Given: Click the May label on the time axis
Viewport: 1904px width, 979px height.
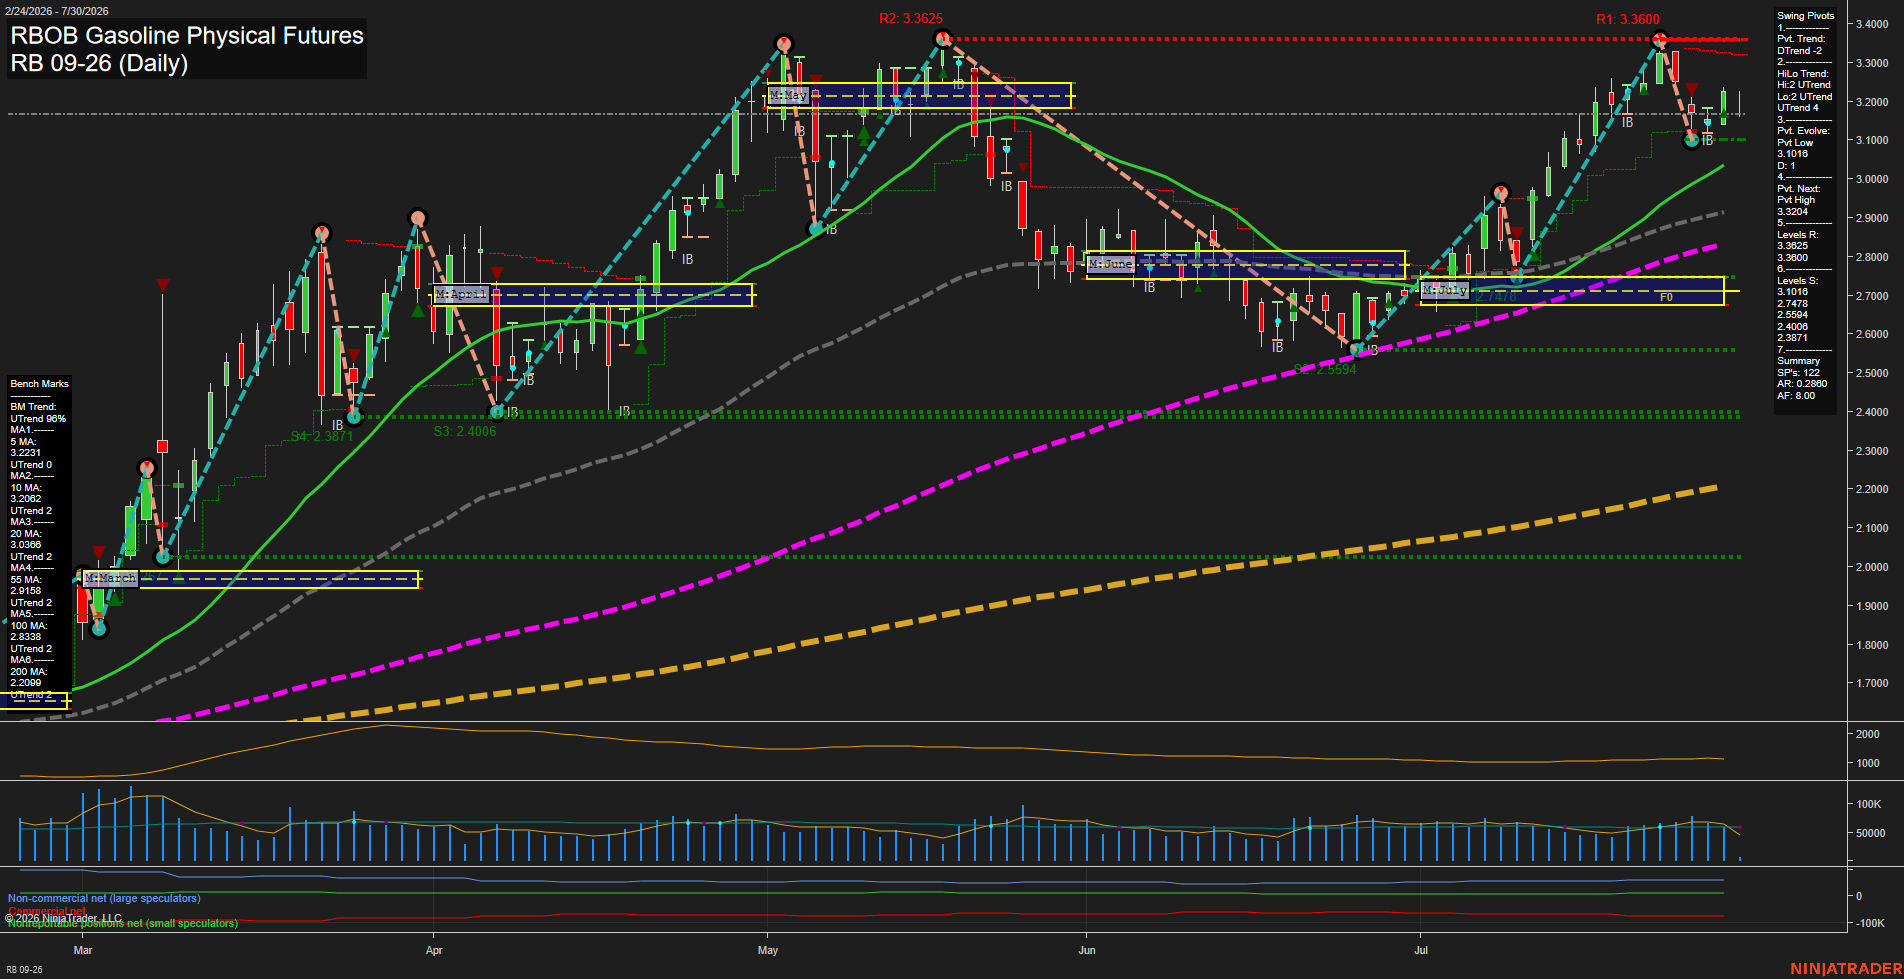Looking at the screenshot, I should (768, 950).
